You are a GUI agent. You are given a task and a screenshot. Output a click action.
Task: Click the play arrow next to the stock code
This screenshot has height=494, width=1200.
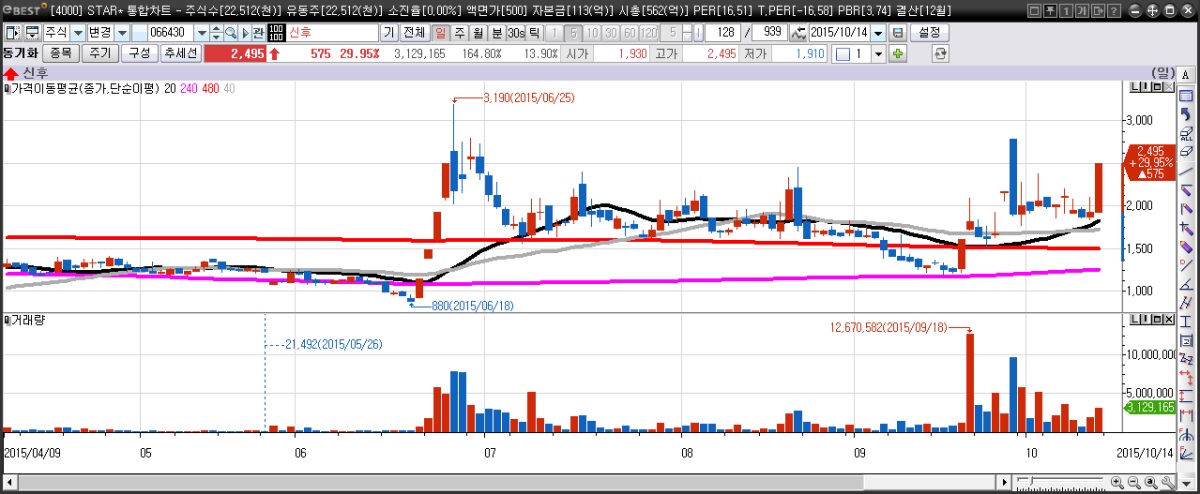pos(243,32)
